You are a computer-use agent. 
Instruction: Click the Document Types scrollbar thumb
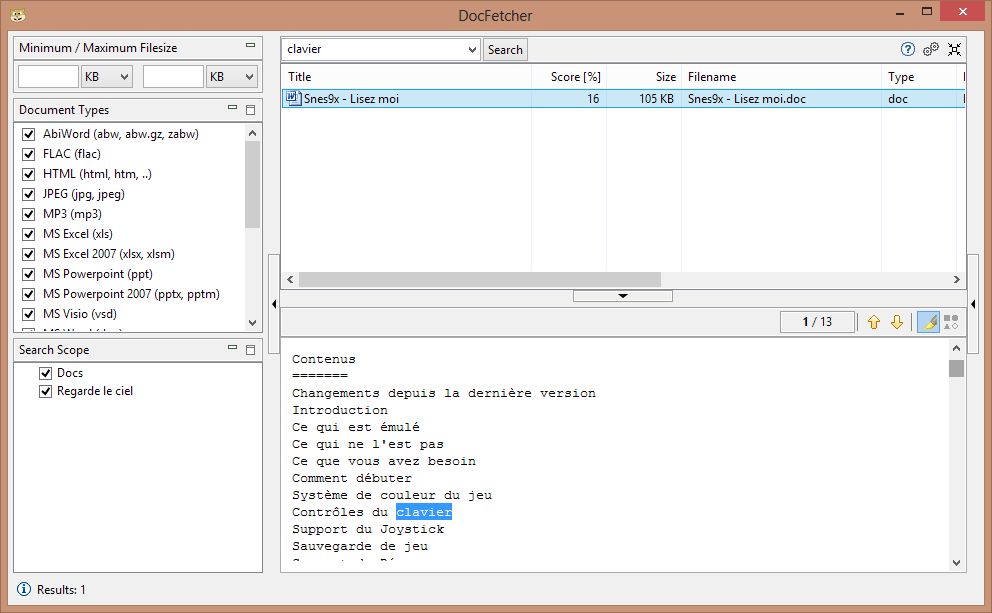(252, 184)
